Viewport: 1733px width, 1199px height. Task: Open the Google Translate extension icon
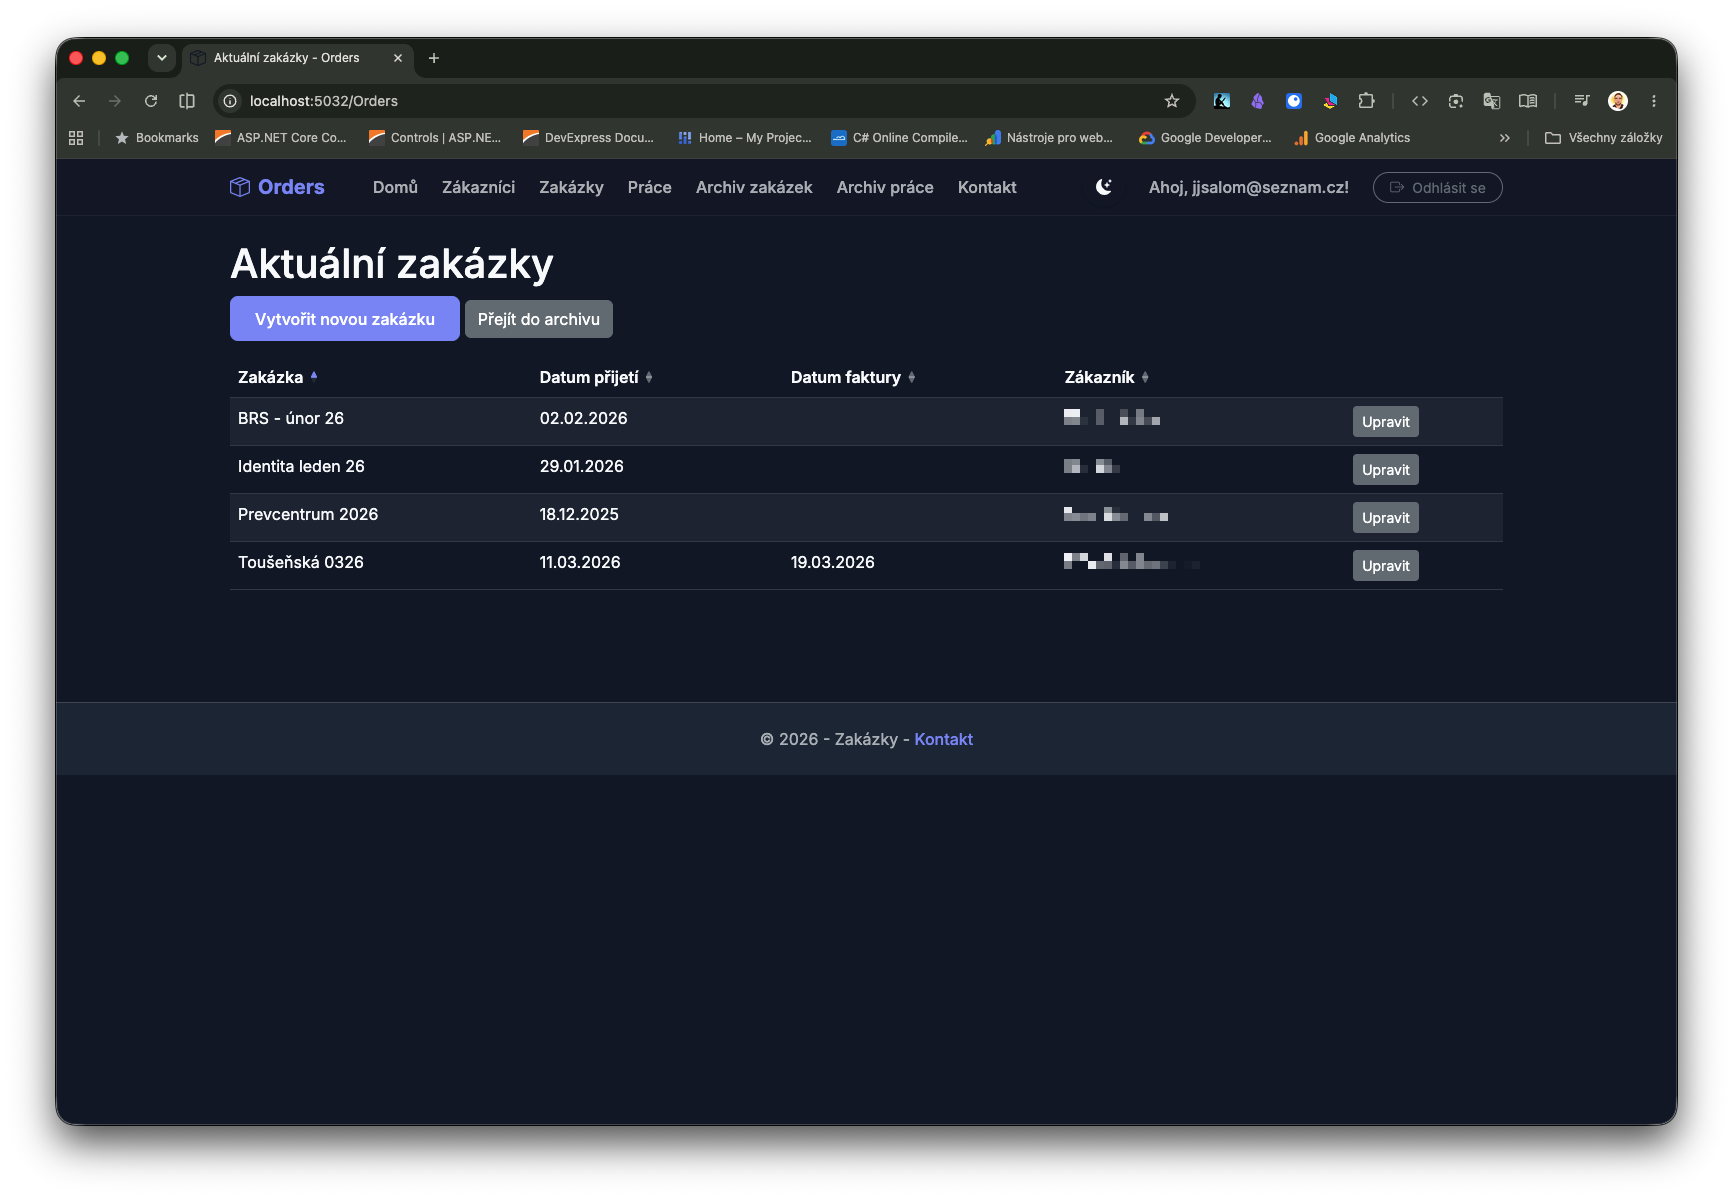pos(1492,101)
